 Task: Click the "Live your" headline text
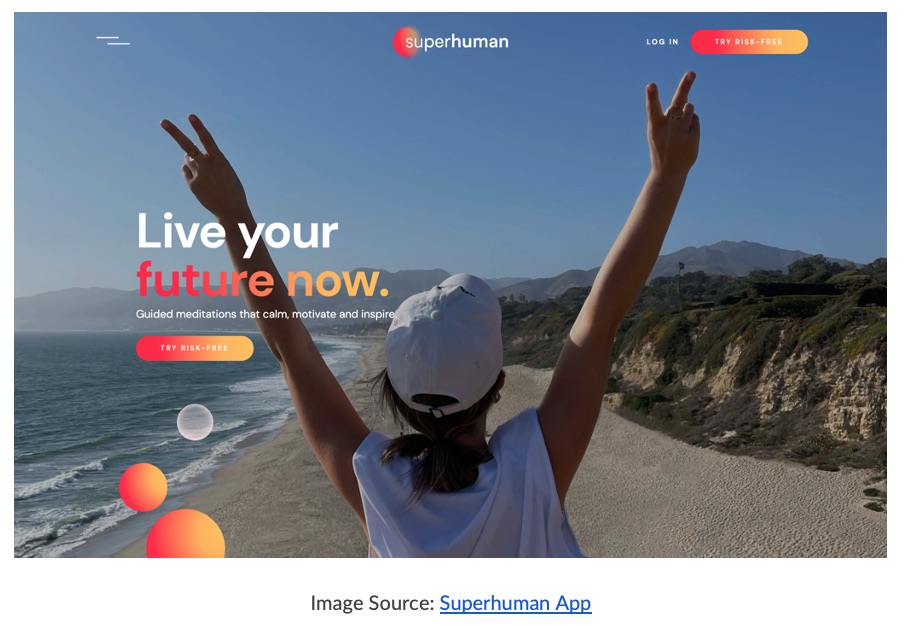point(238,232)
